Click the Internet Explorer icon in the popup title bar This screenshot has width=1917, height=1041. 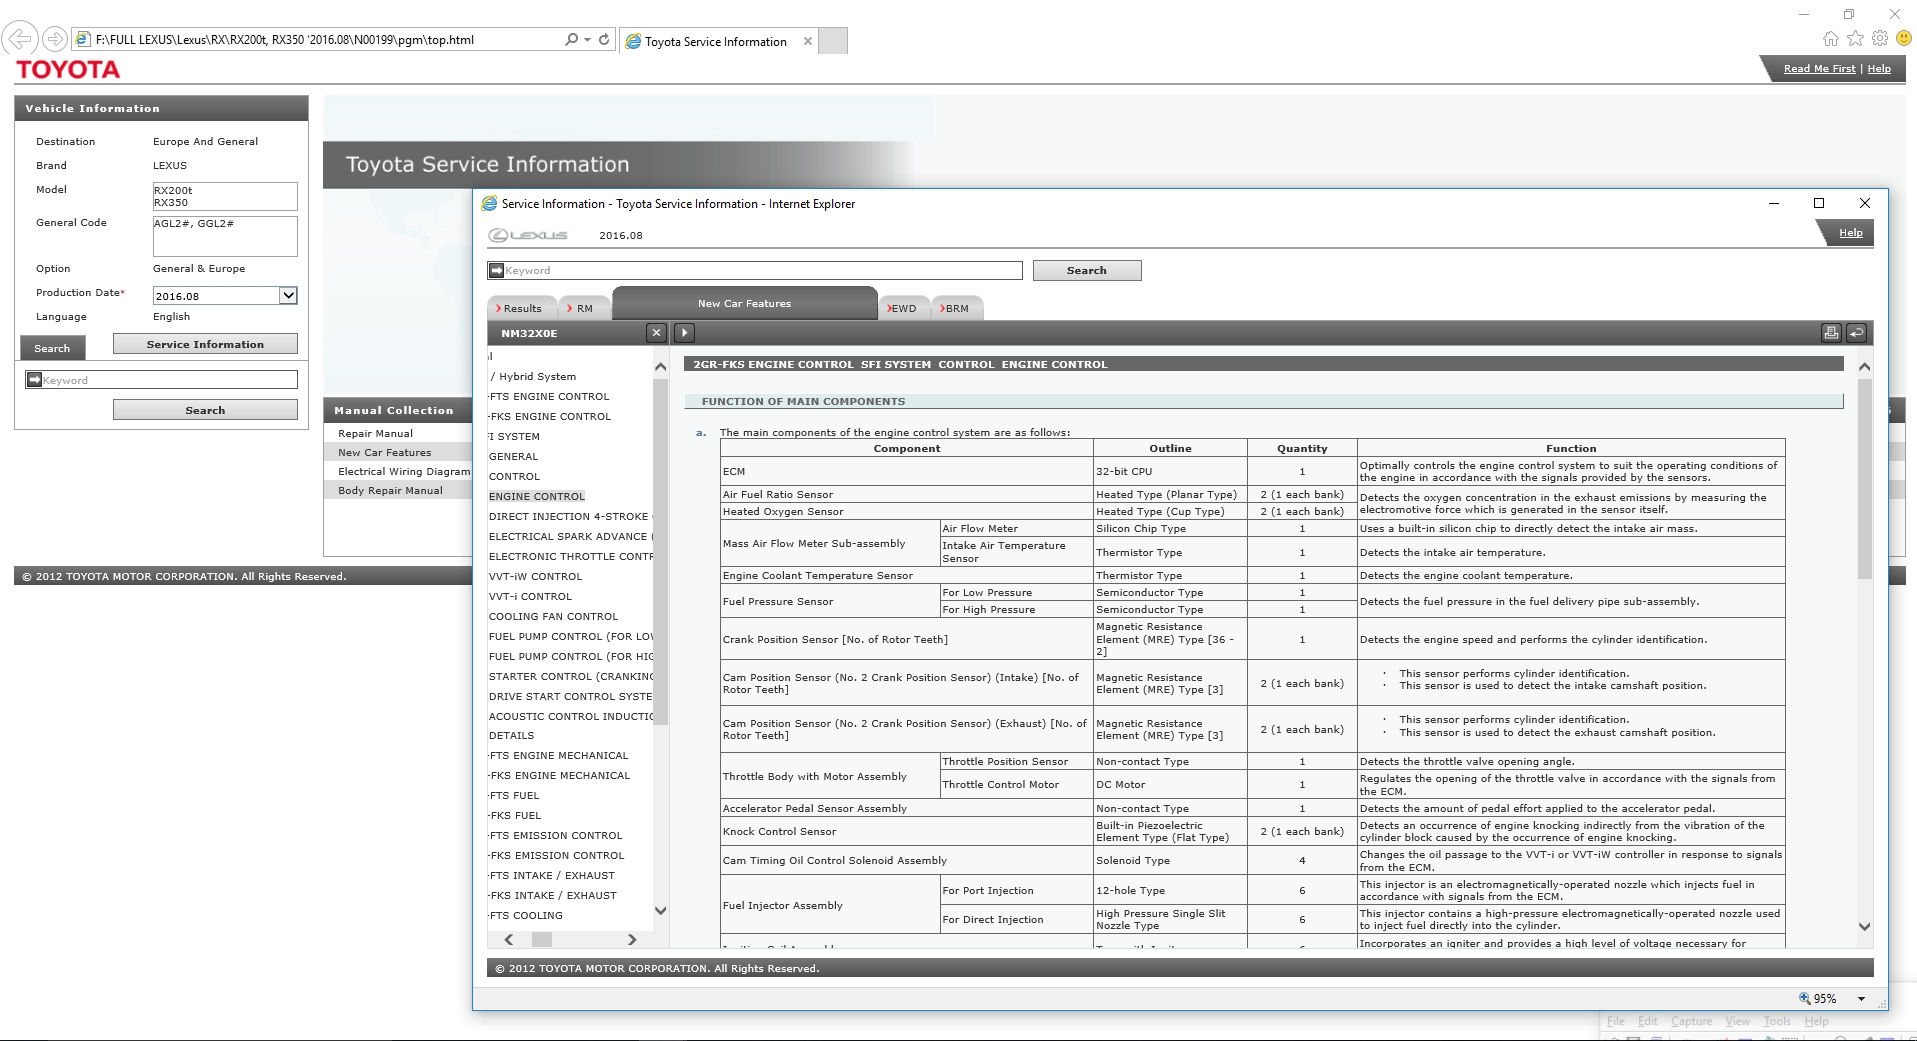[489, 203]
